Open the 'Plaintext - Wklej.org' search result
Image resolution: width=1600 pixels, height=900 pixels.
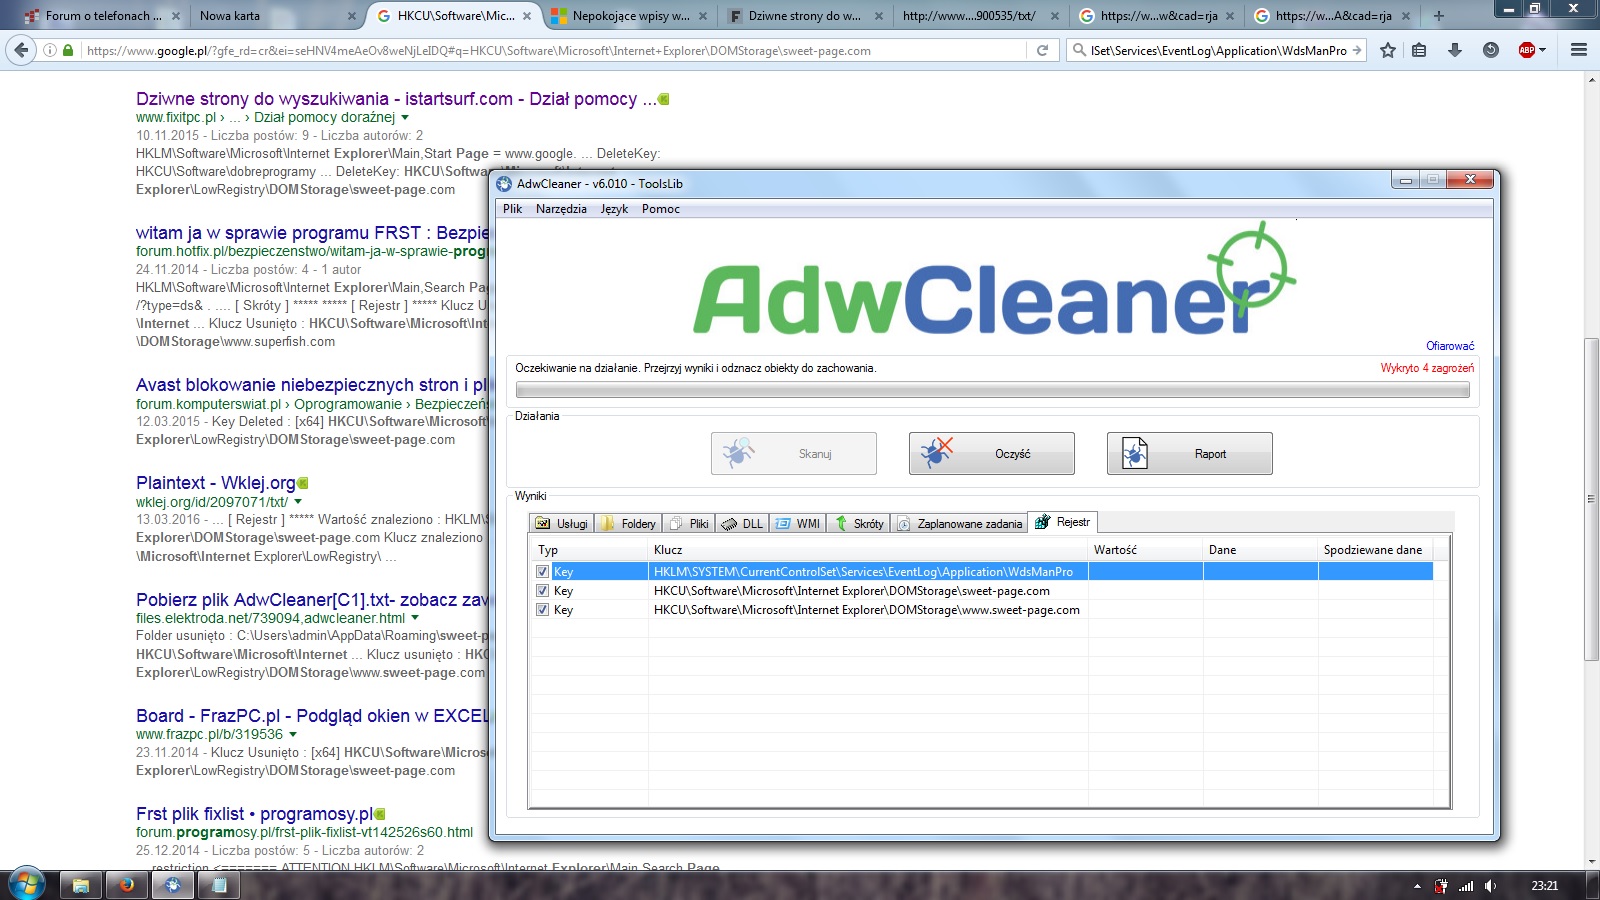click(x=215, y=483)
